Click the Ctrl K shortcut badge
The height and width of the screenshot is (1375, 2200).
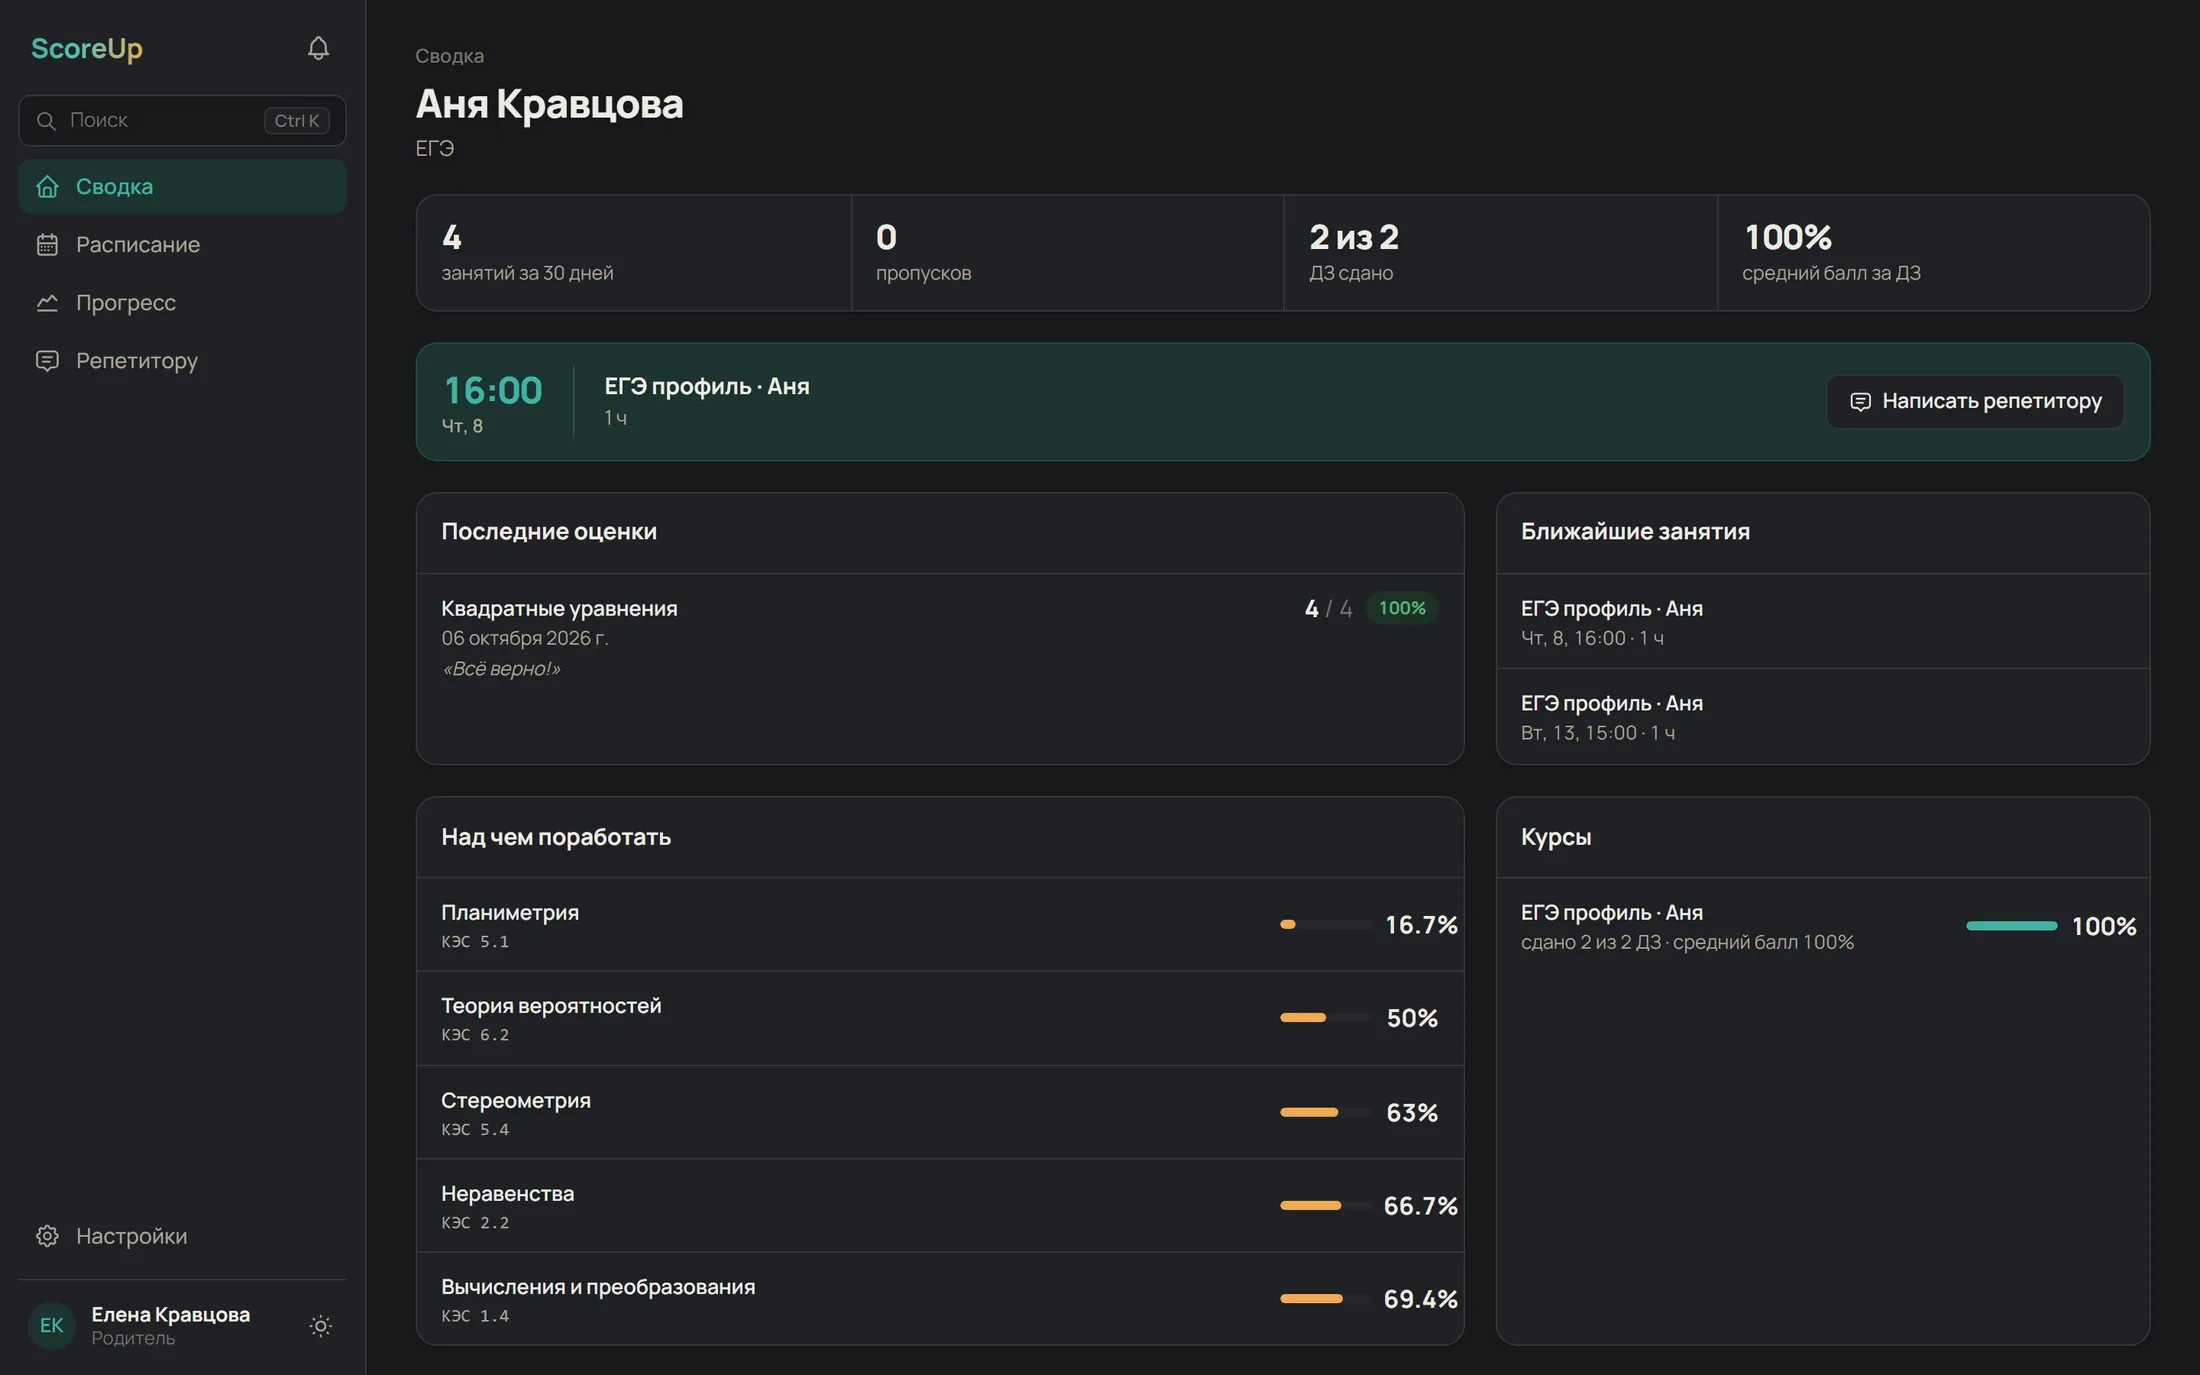click(297, 121)
